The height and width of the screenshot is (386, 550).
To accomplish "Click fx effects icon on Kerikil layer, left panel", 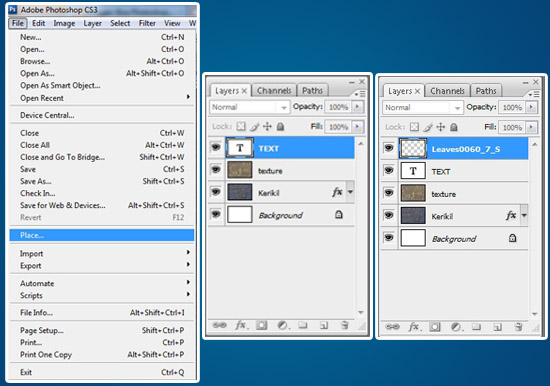I will pyautogui.click(x=337, y=192).
